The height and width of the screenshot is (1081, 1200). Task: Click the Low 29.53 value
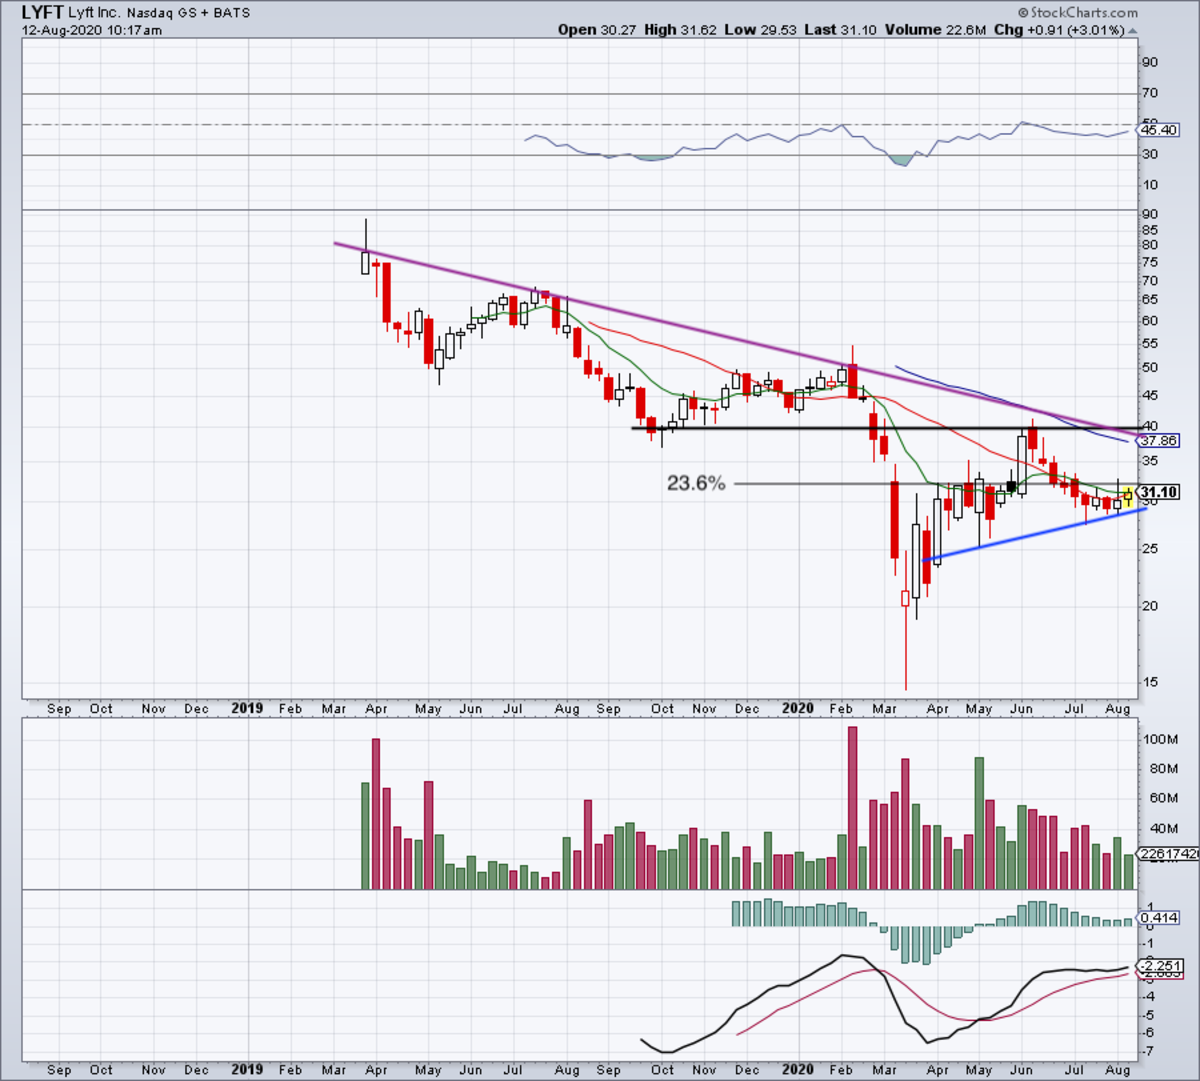pos(761,30)
